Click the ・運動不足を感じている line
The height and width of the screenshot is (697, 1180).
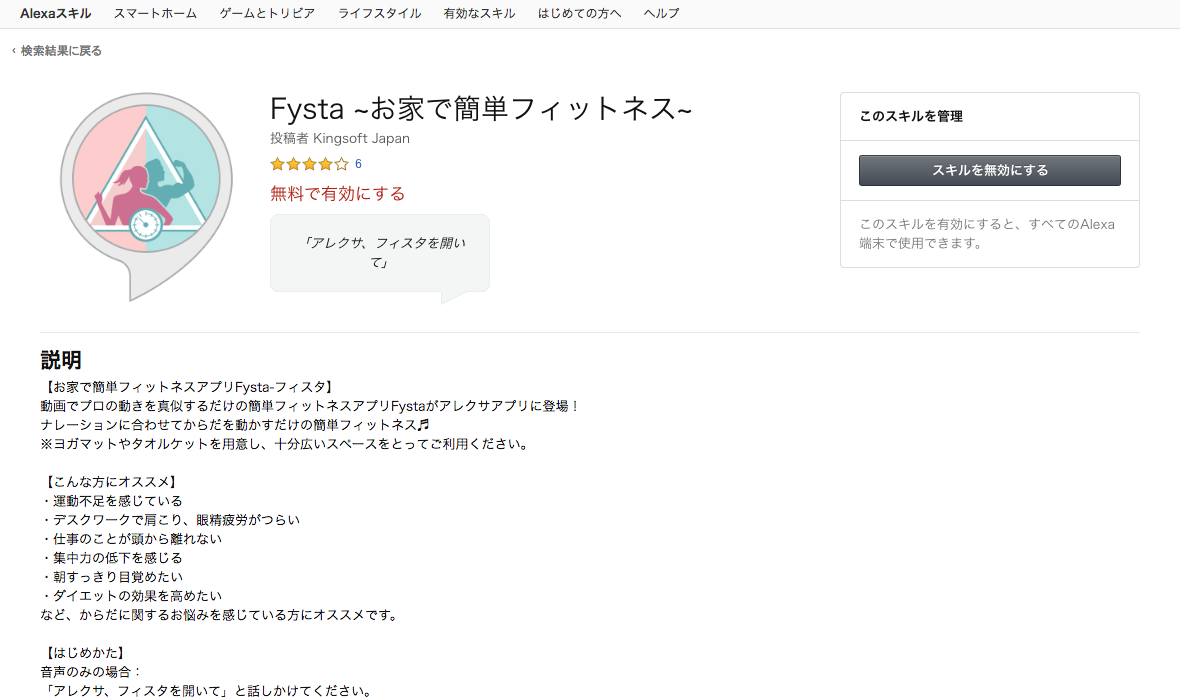(111, 501)
